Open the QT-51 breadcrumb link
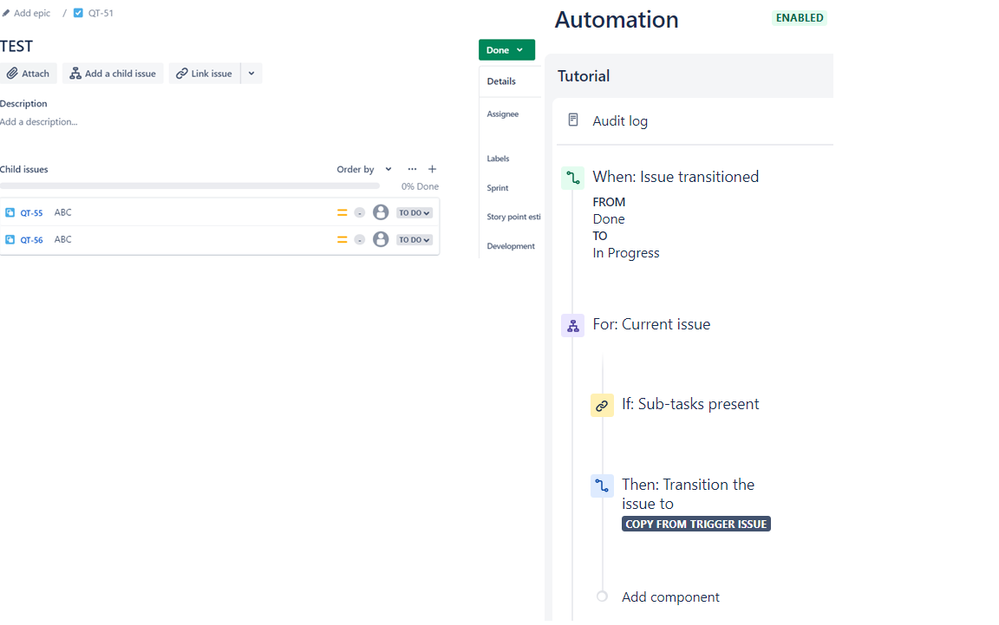The width and height of the screenshot is (999, 625). pyautogui.click(x=101, y=13)
